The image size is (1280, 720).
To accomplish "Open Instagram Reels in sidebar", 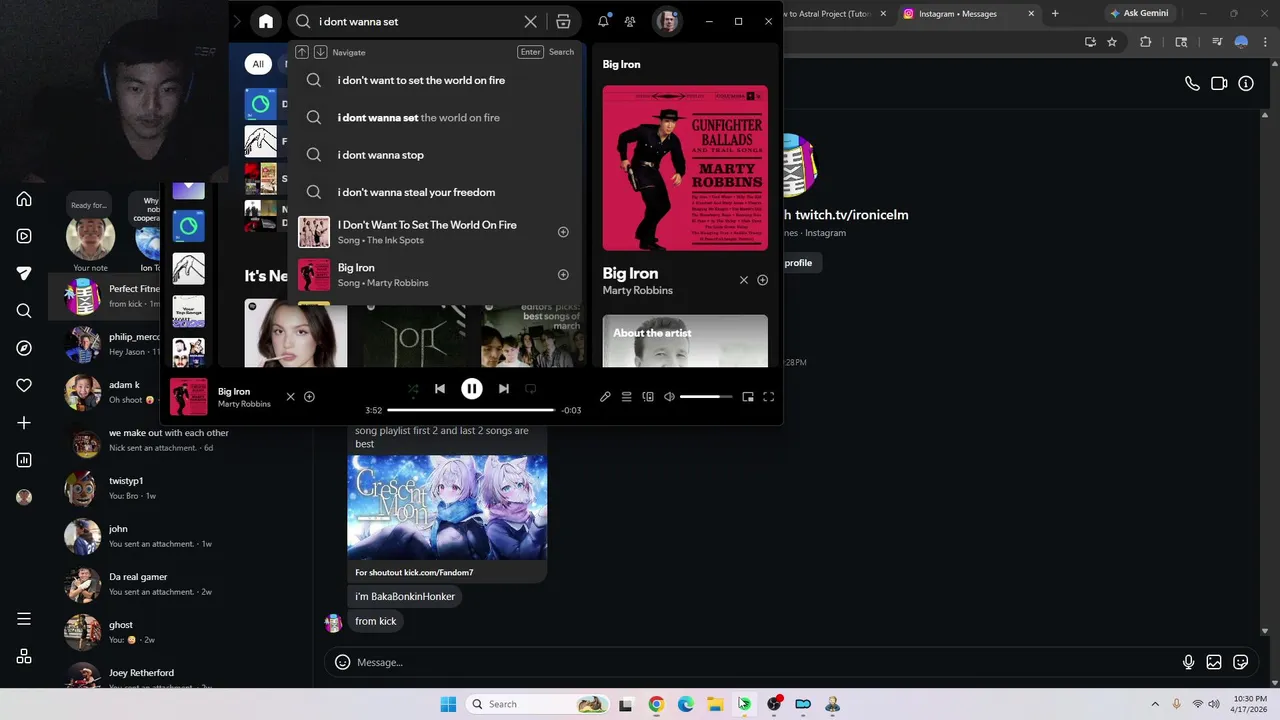I will click(24, 236).
